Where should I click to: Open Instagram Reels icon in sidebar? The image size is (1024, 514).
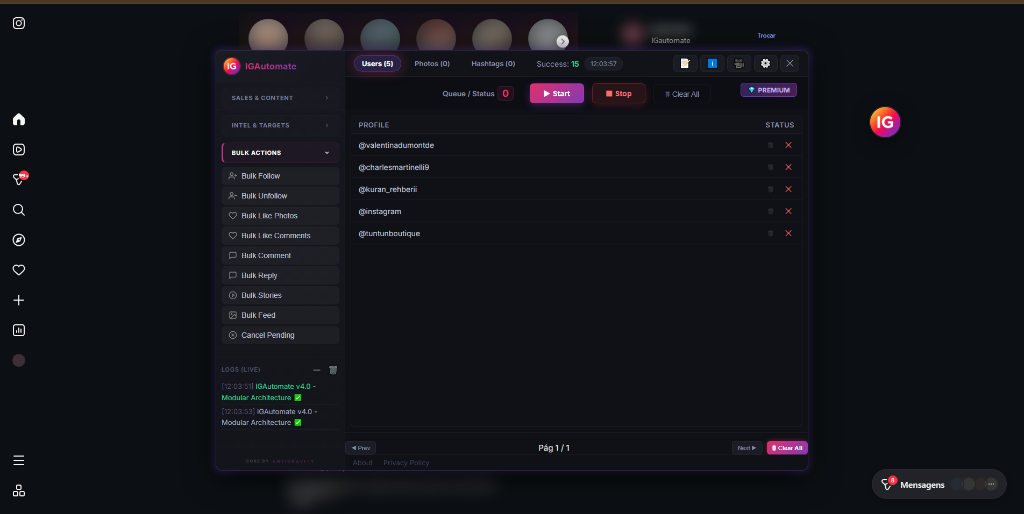click(x=19, y=150)
